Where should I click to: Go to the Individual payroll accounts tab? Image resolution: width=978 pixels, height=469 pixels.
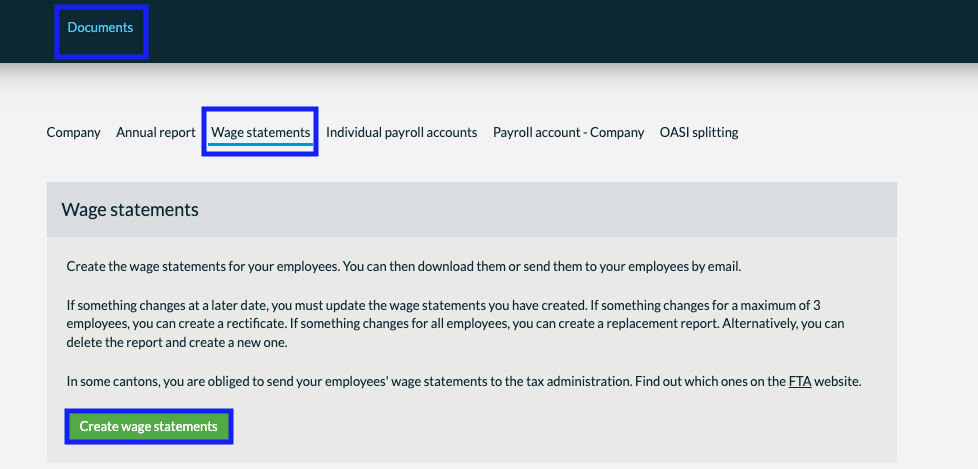[402, 132]
